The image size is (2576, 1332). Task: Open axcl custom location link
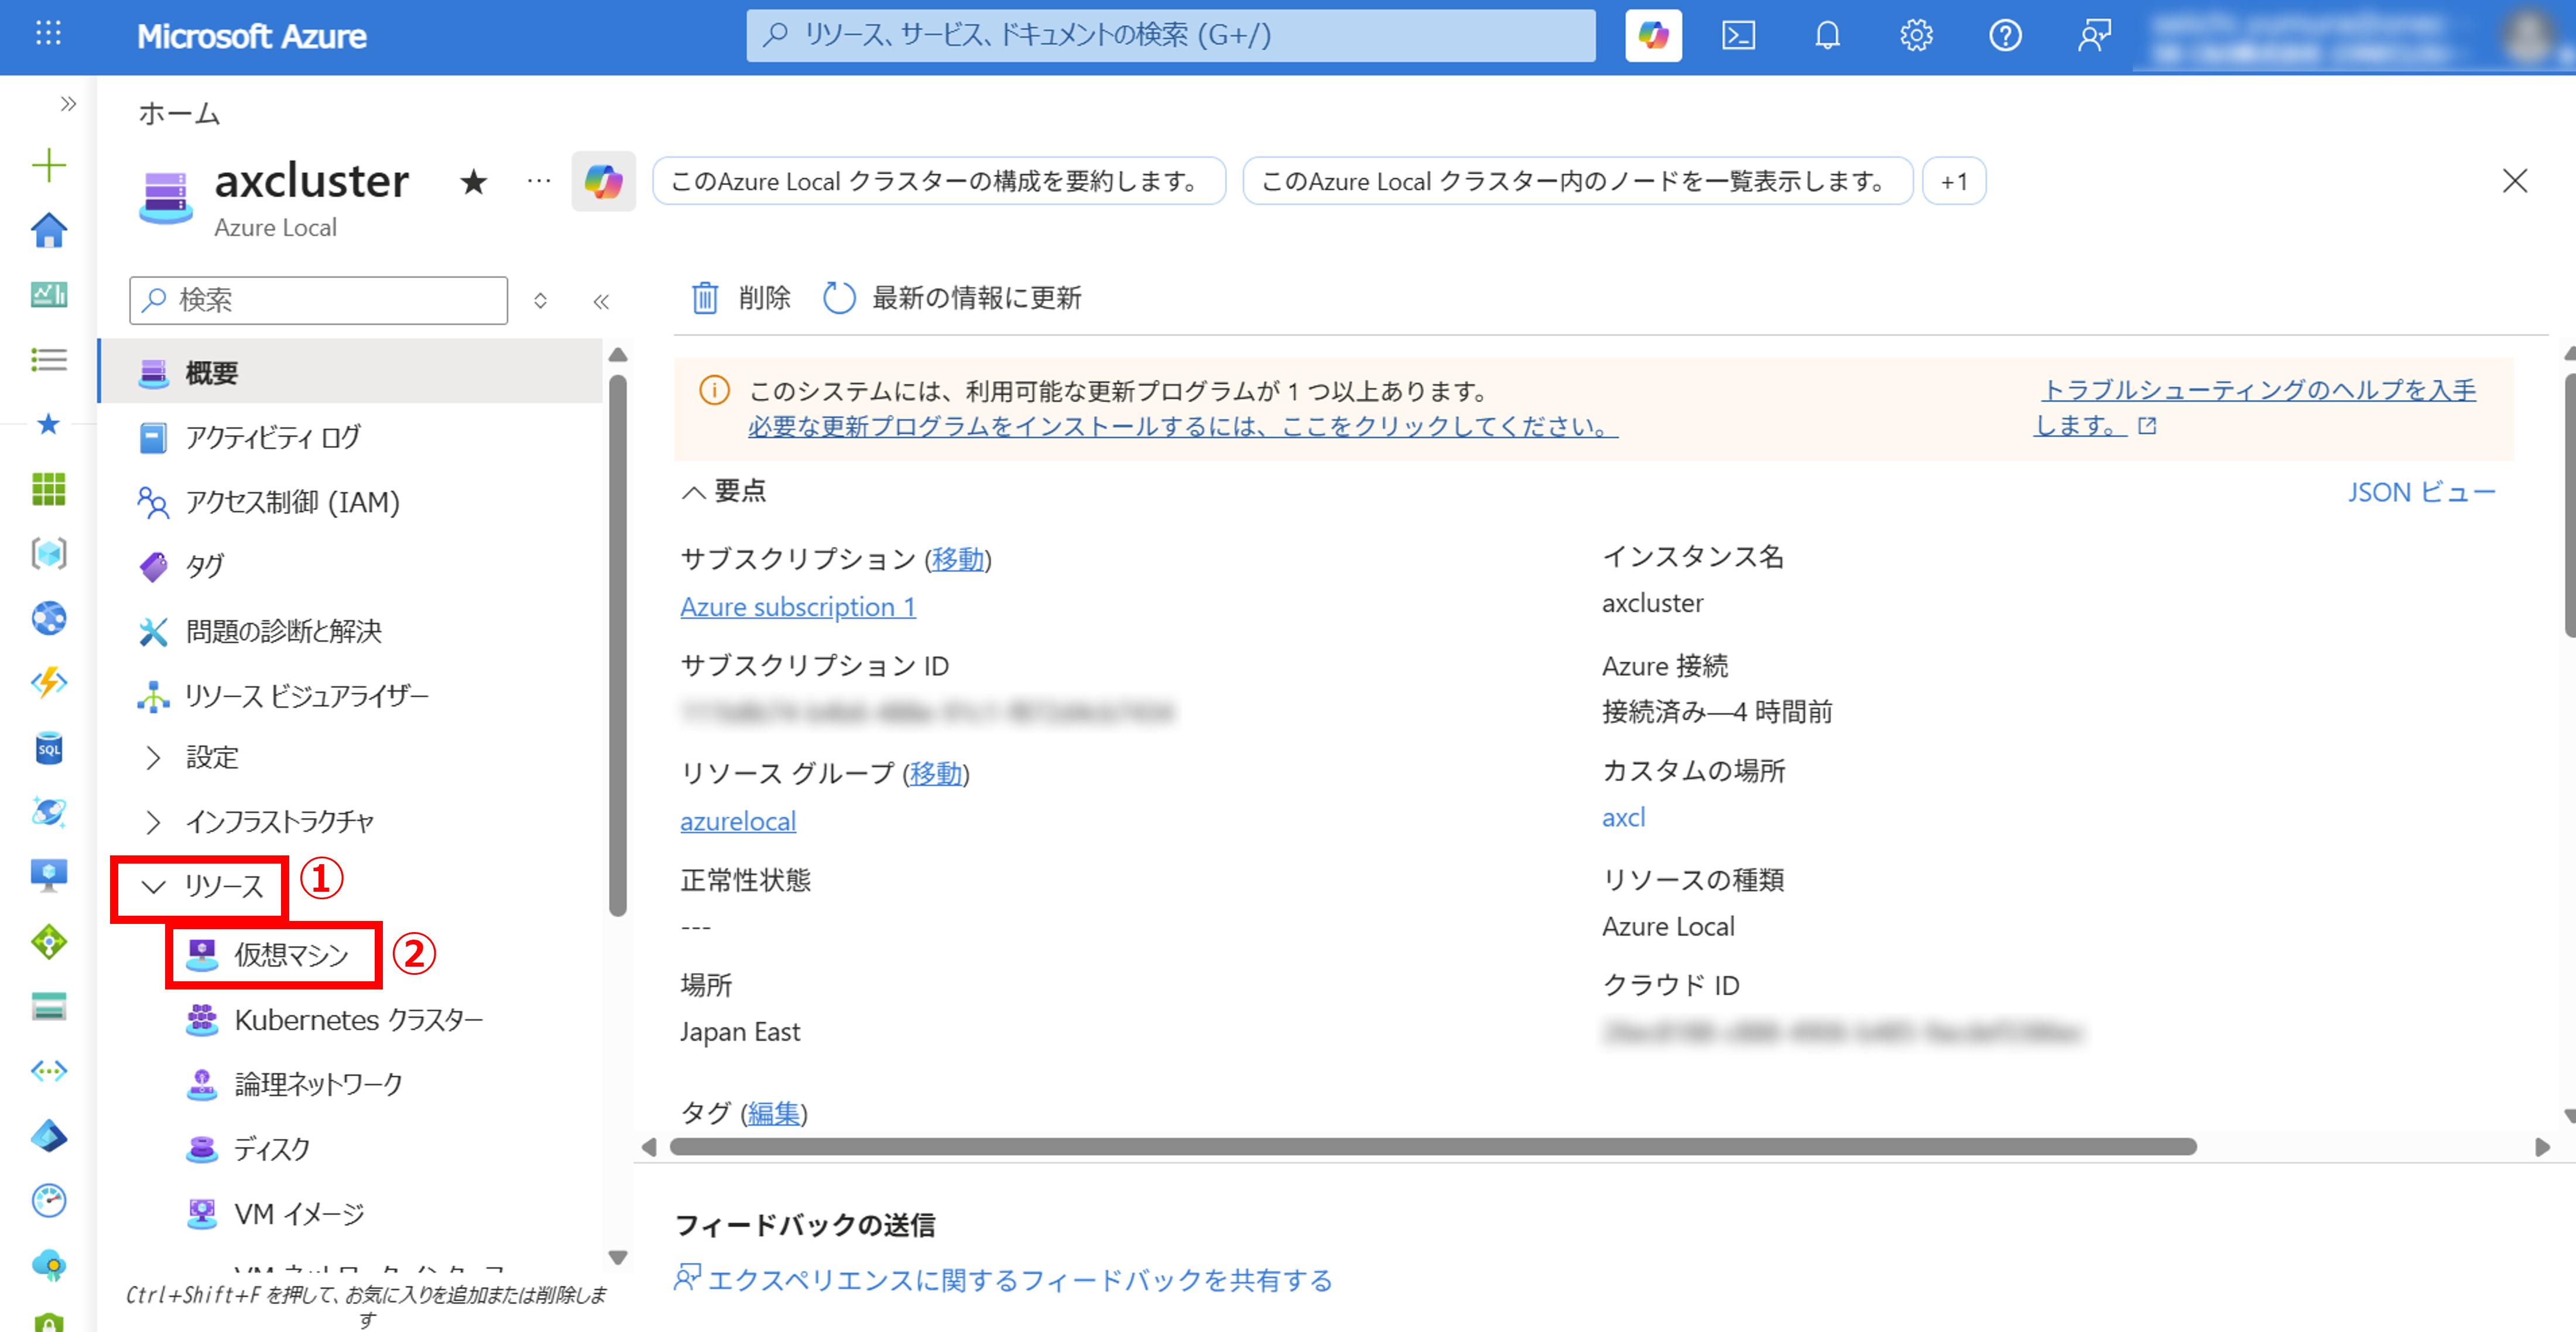pos(1623,818)
